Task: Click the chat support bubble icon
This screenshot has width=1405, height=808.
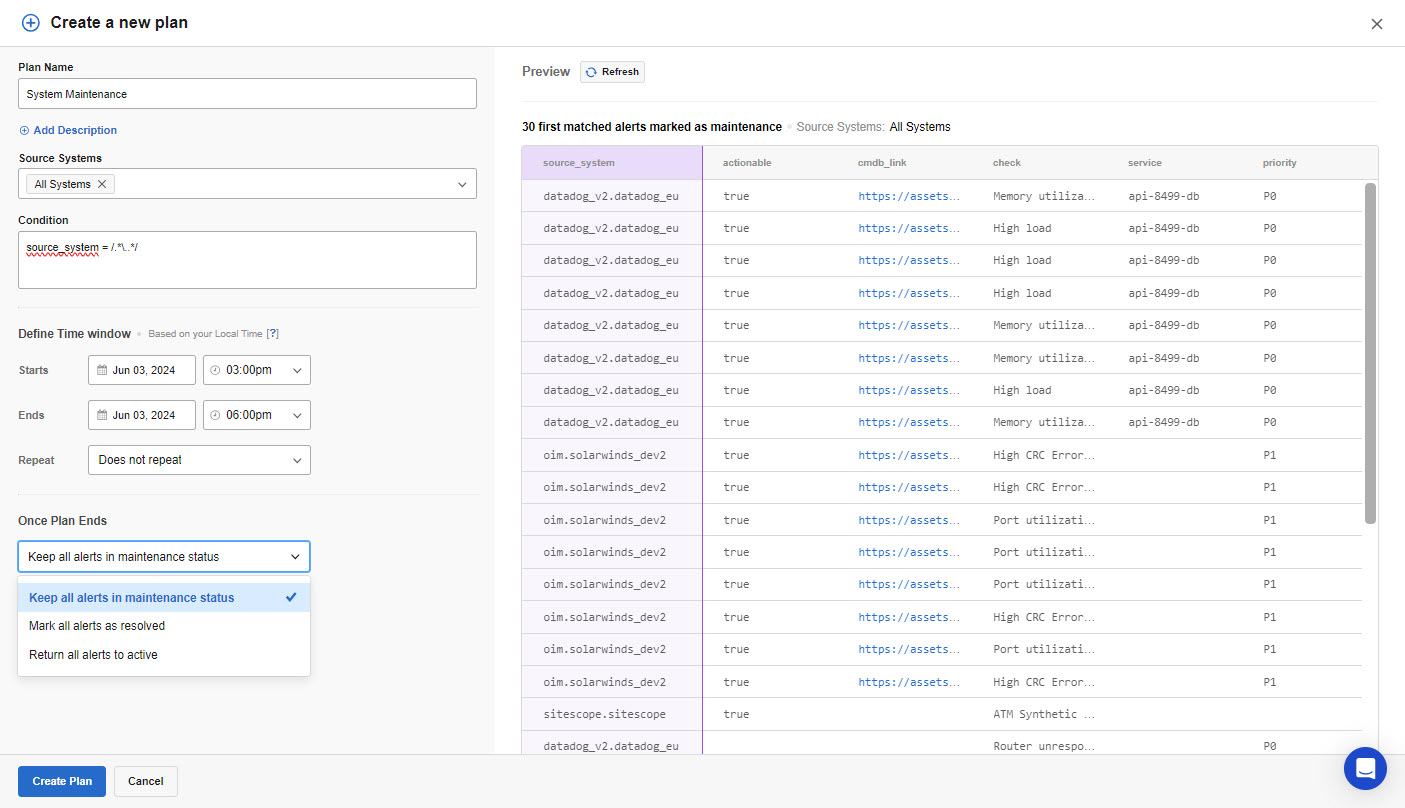Action: point(1365,768)
